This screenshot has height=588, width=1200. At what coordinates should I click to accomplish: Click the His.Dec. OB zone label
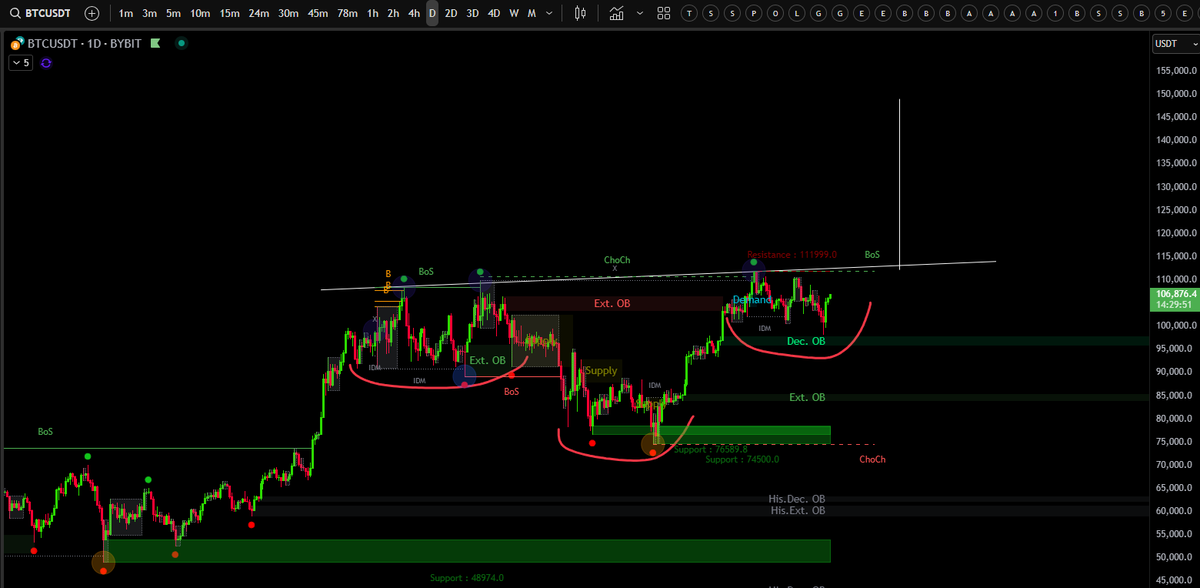797,499
